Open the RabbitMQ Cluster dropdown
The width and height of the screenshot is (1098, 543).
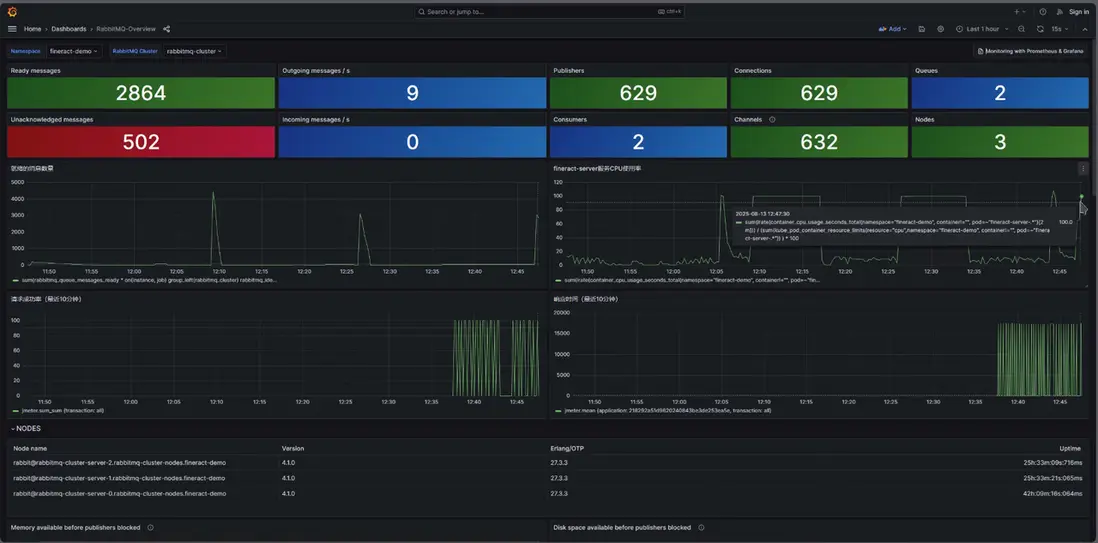(194, 51)
